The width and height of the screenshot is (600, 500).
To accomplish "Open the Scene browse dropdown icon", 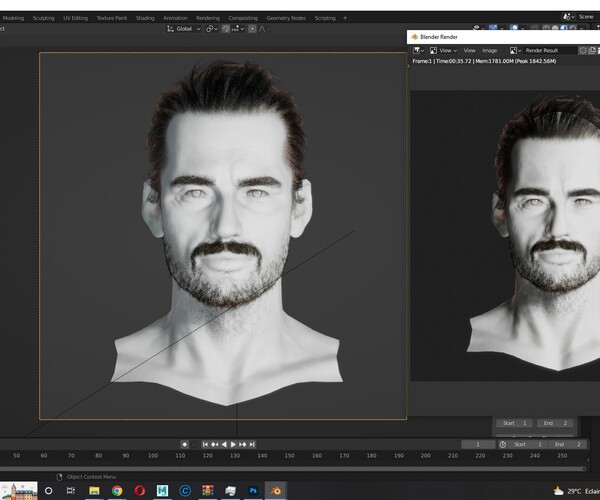I will pyautogui.click(x=568, y=17).
